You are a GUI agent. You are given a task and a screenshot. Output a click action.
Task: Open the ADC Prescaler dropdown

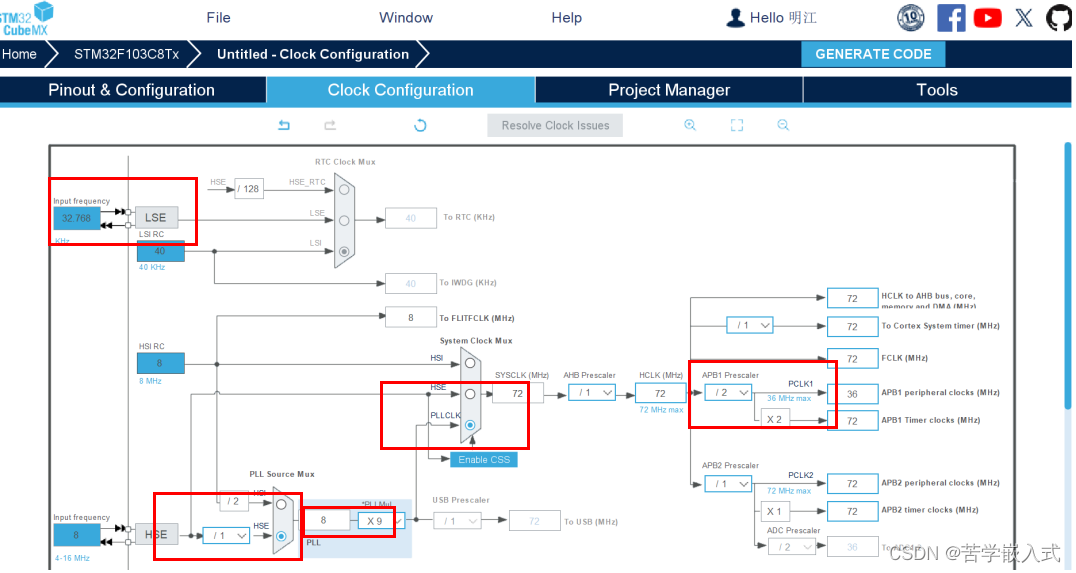pyautogui.click(x=791, y=547)
